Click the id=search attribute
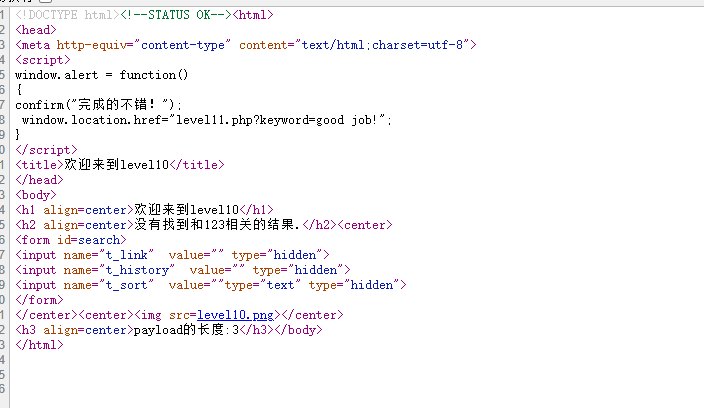The width and height of the screenshot is (704, 408). point(88,240)
